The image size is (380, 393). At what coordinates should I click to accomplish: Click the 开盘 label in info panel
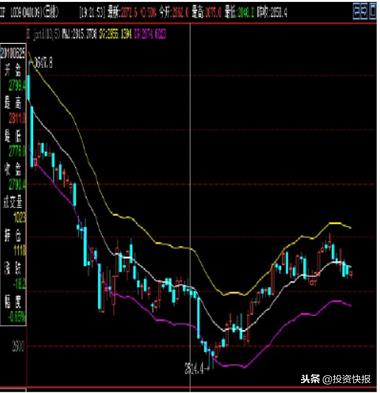[13, 70]
